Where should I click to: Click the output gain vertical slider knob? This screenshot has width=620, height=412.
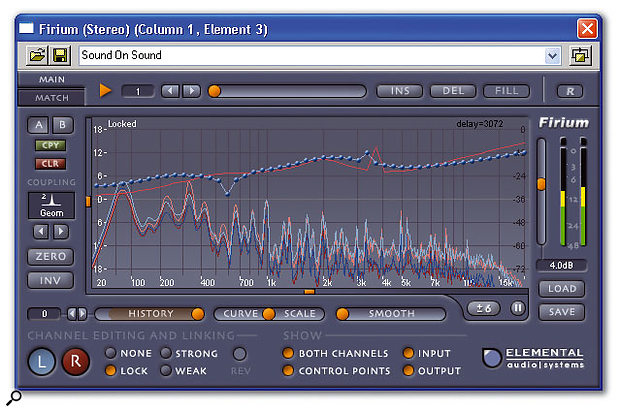tap(541, 184)
